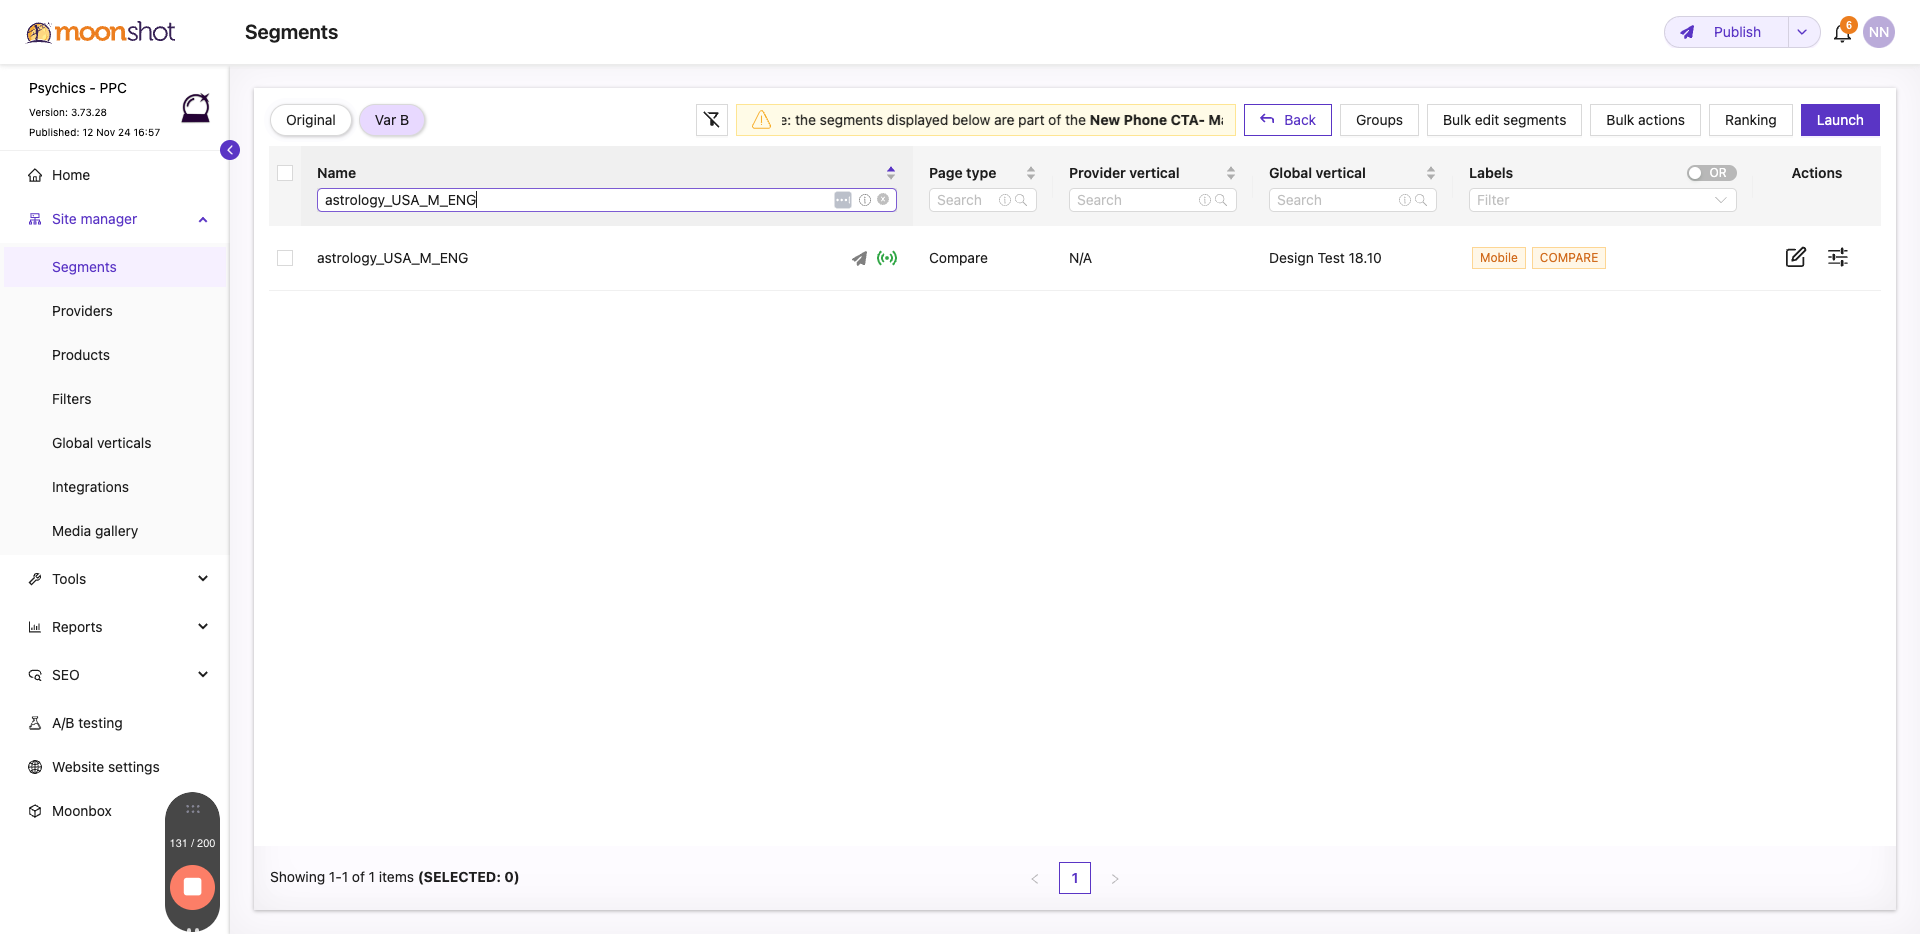The image size is (1920, 934).
Task: Check the select-all checkbox in the header
Action: pyautogui.click(x=285, y=173)
